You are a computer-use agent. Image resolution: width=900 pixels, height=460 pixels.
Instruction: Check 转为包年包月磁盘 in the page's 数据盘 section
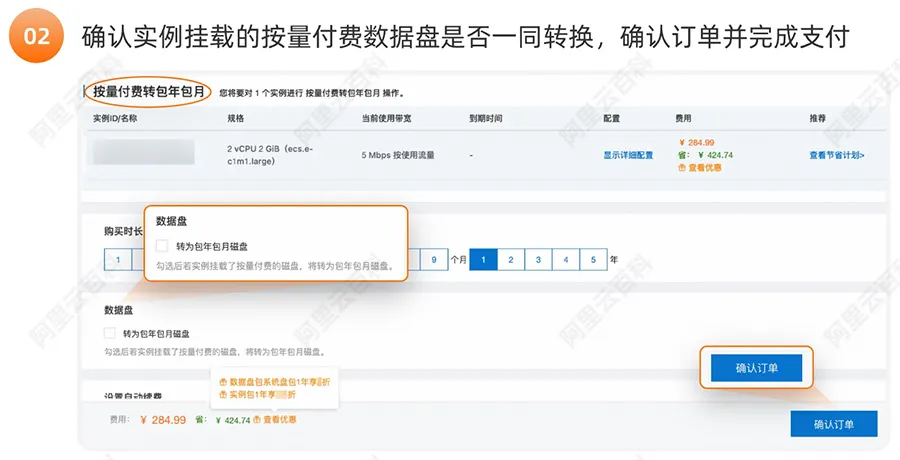coord(110,333)
